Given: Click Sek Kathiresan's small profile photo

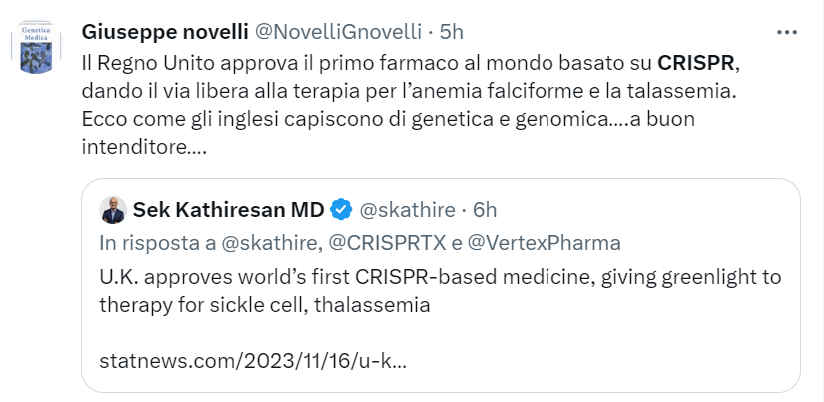Looking at the screenshot, I should pos(112,210).
